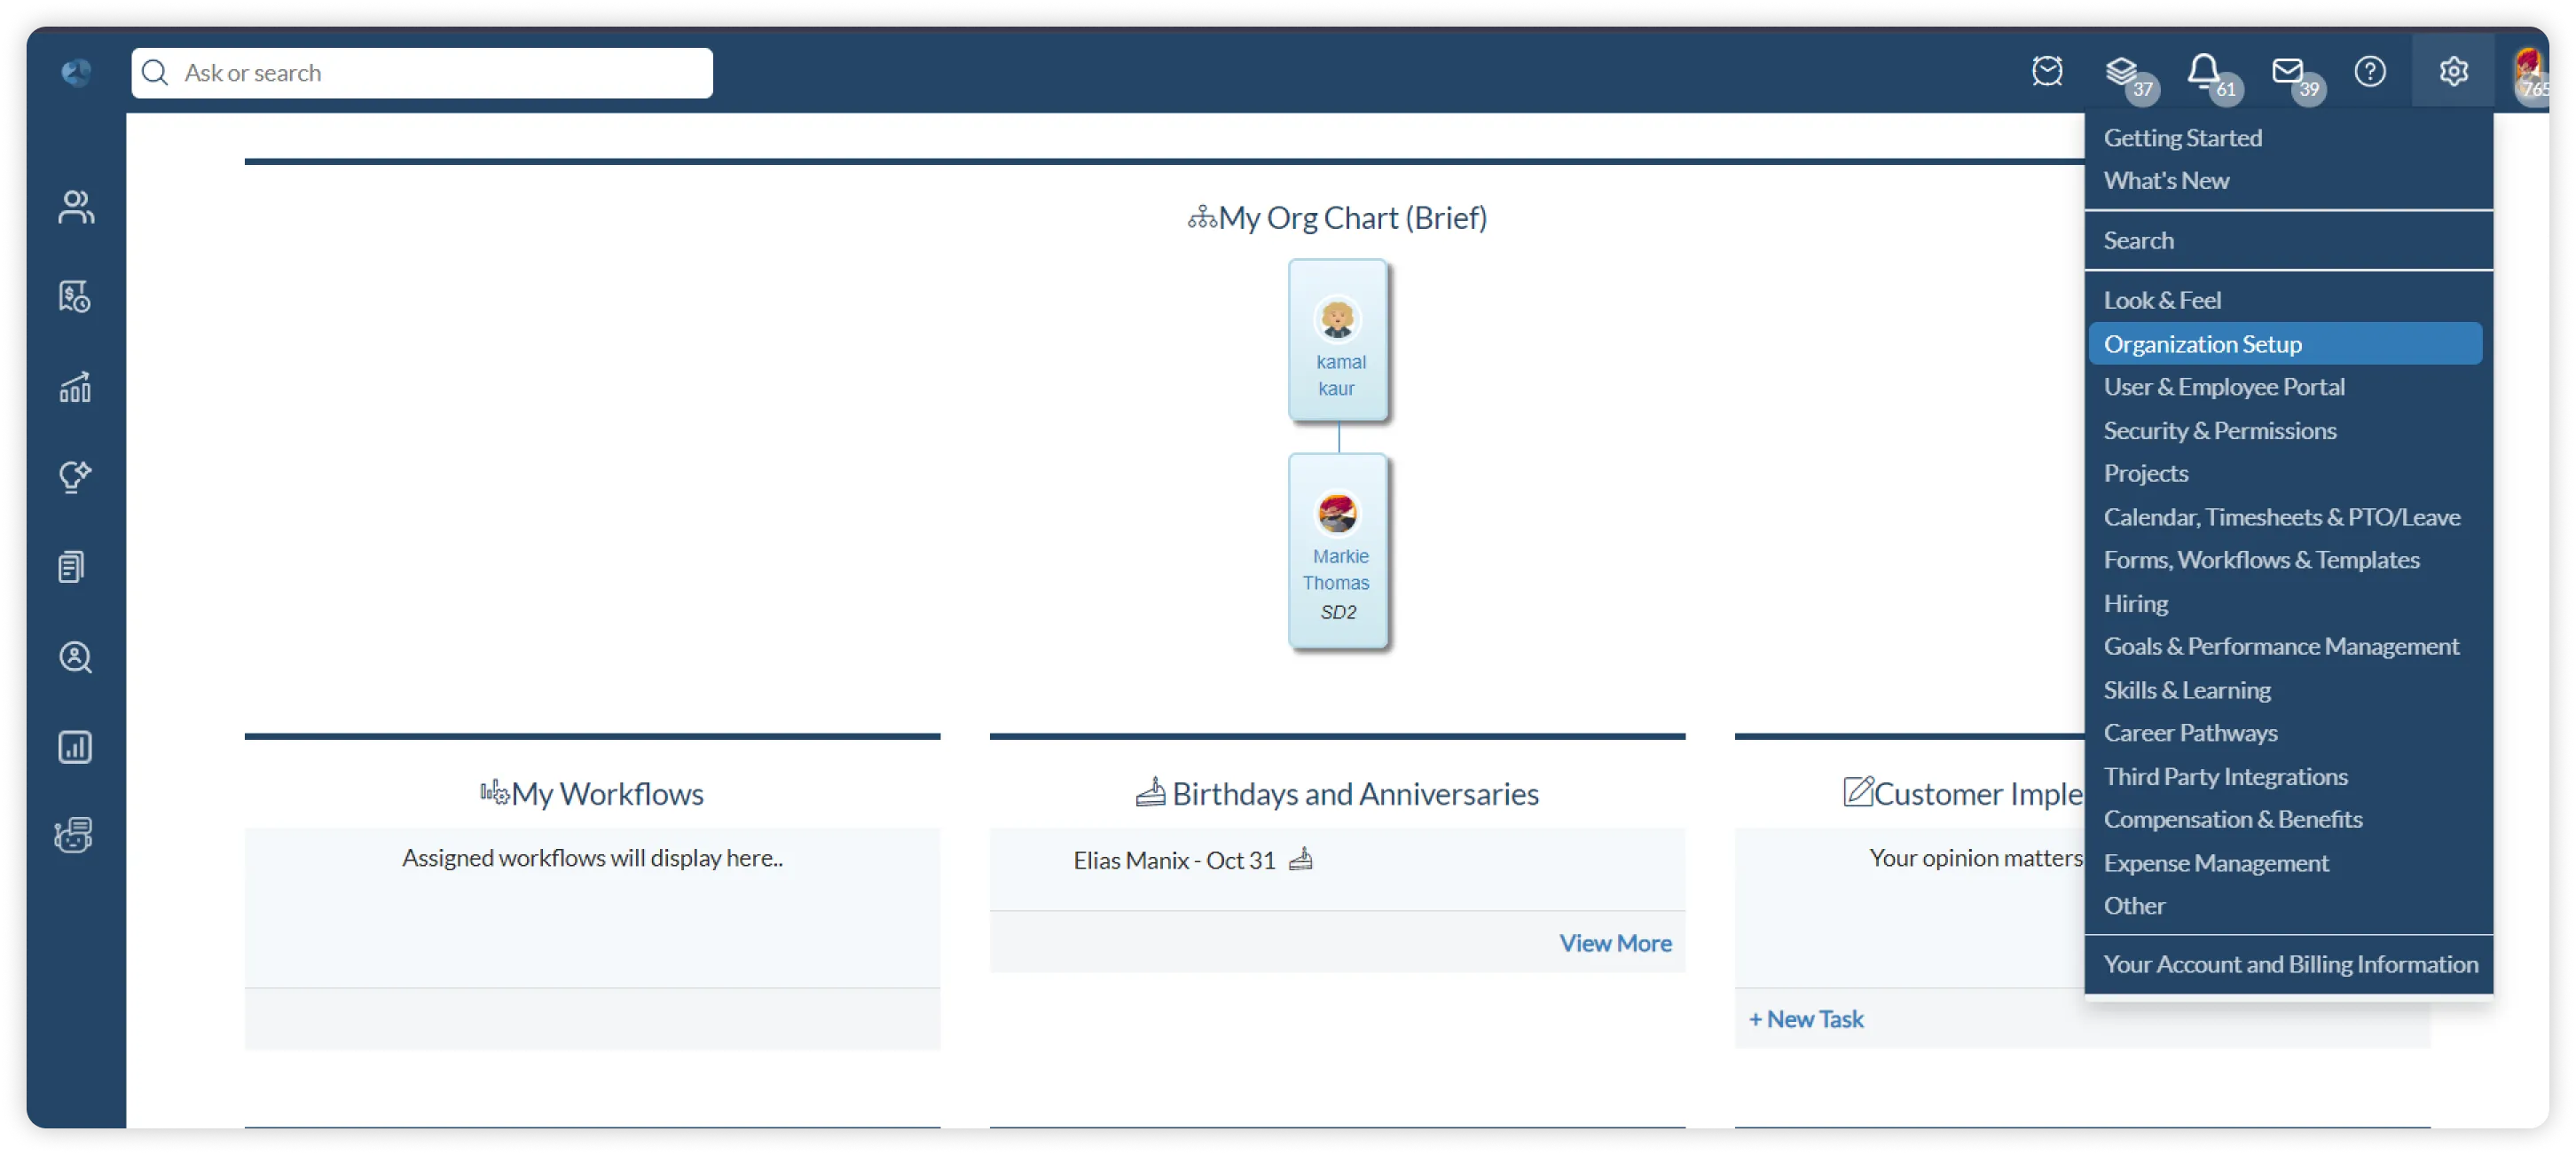Open the mail inbox icon
The image size is (2576, 1155).
click(x=2287, y=71)
